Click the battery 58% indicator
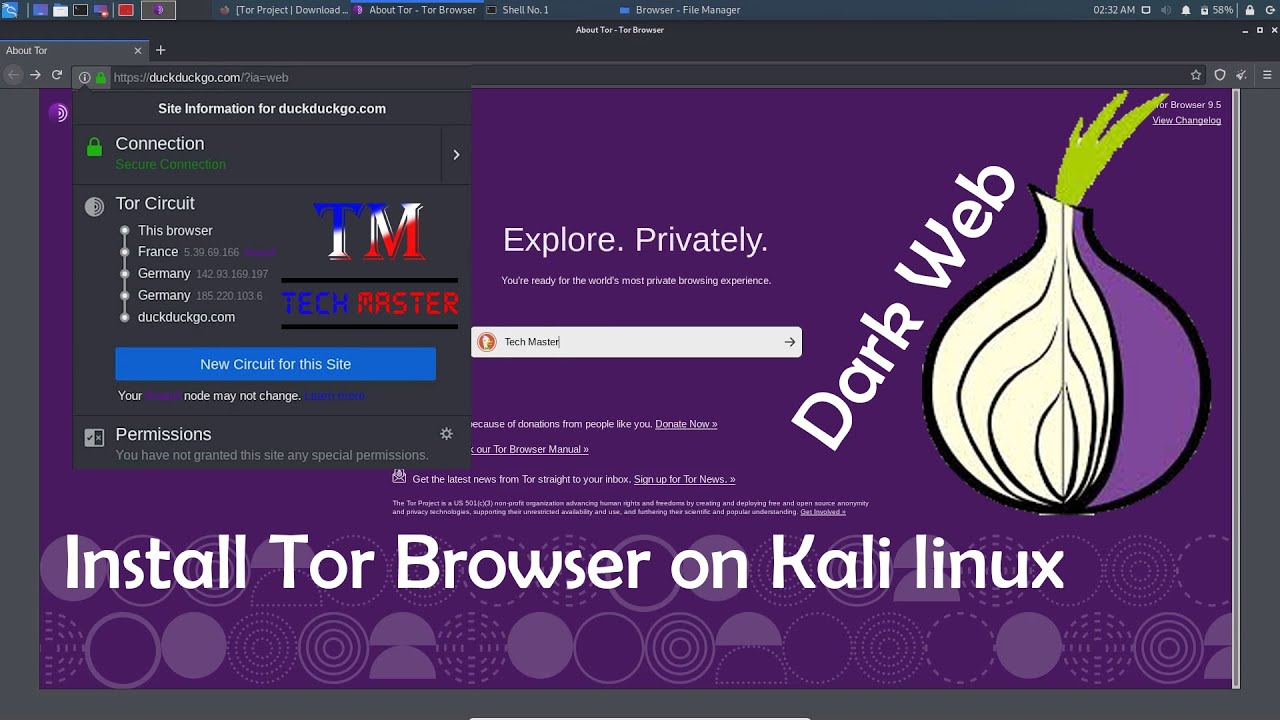1280x720 pixels. (1217, 10)
